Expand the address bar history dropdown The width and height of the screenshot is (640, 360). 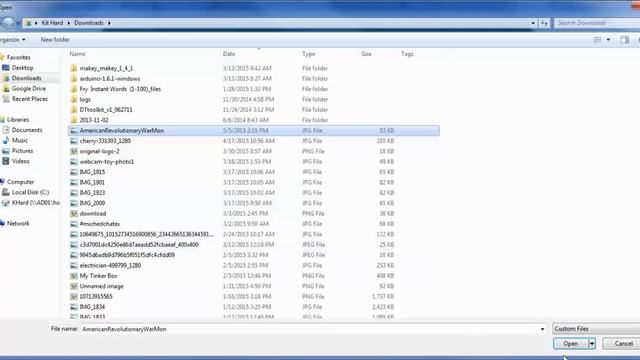click(533, 23)
